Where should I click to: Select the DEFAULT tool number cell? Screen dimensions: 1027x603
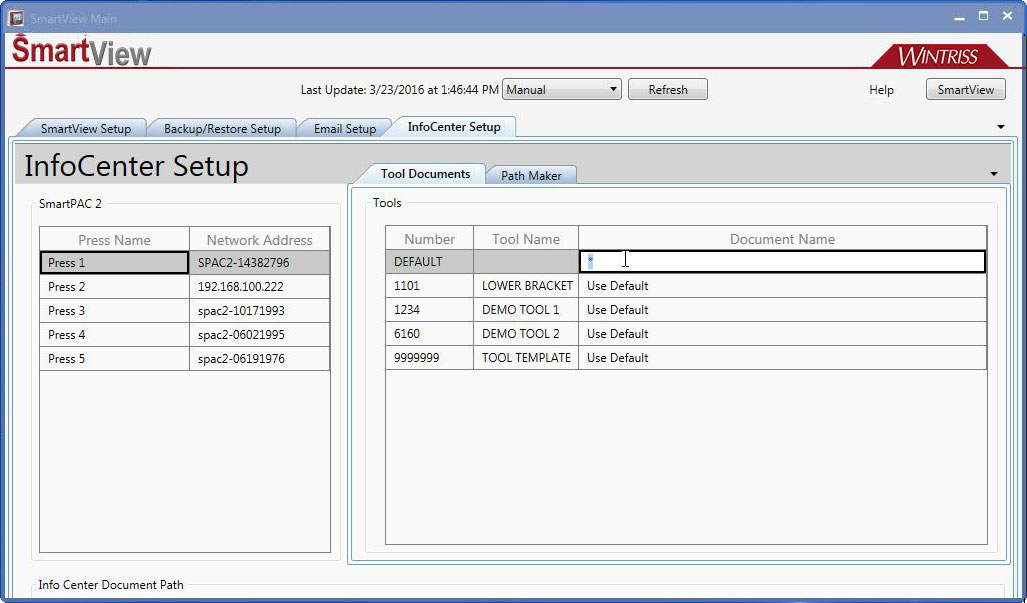[430, 262]
